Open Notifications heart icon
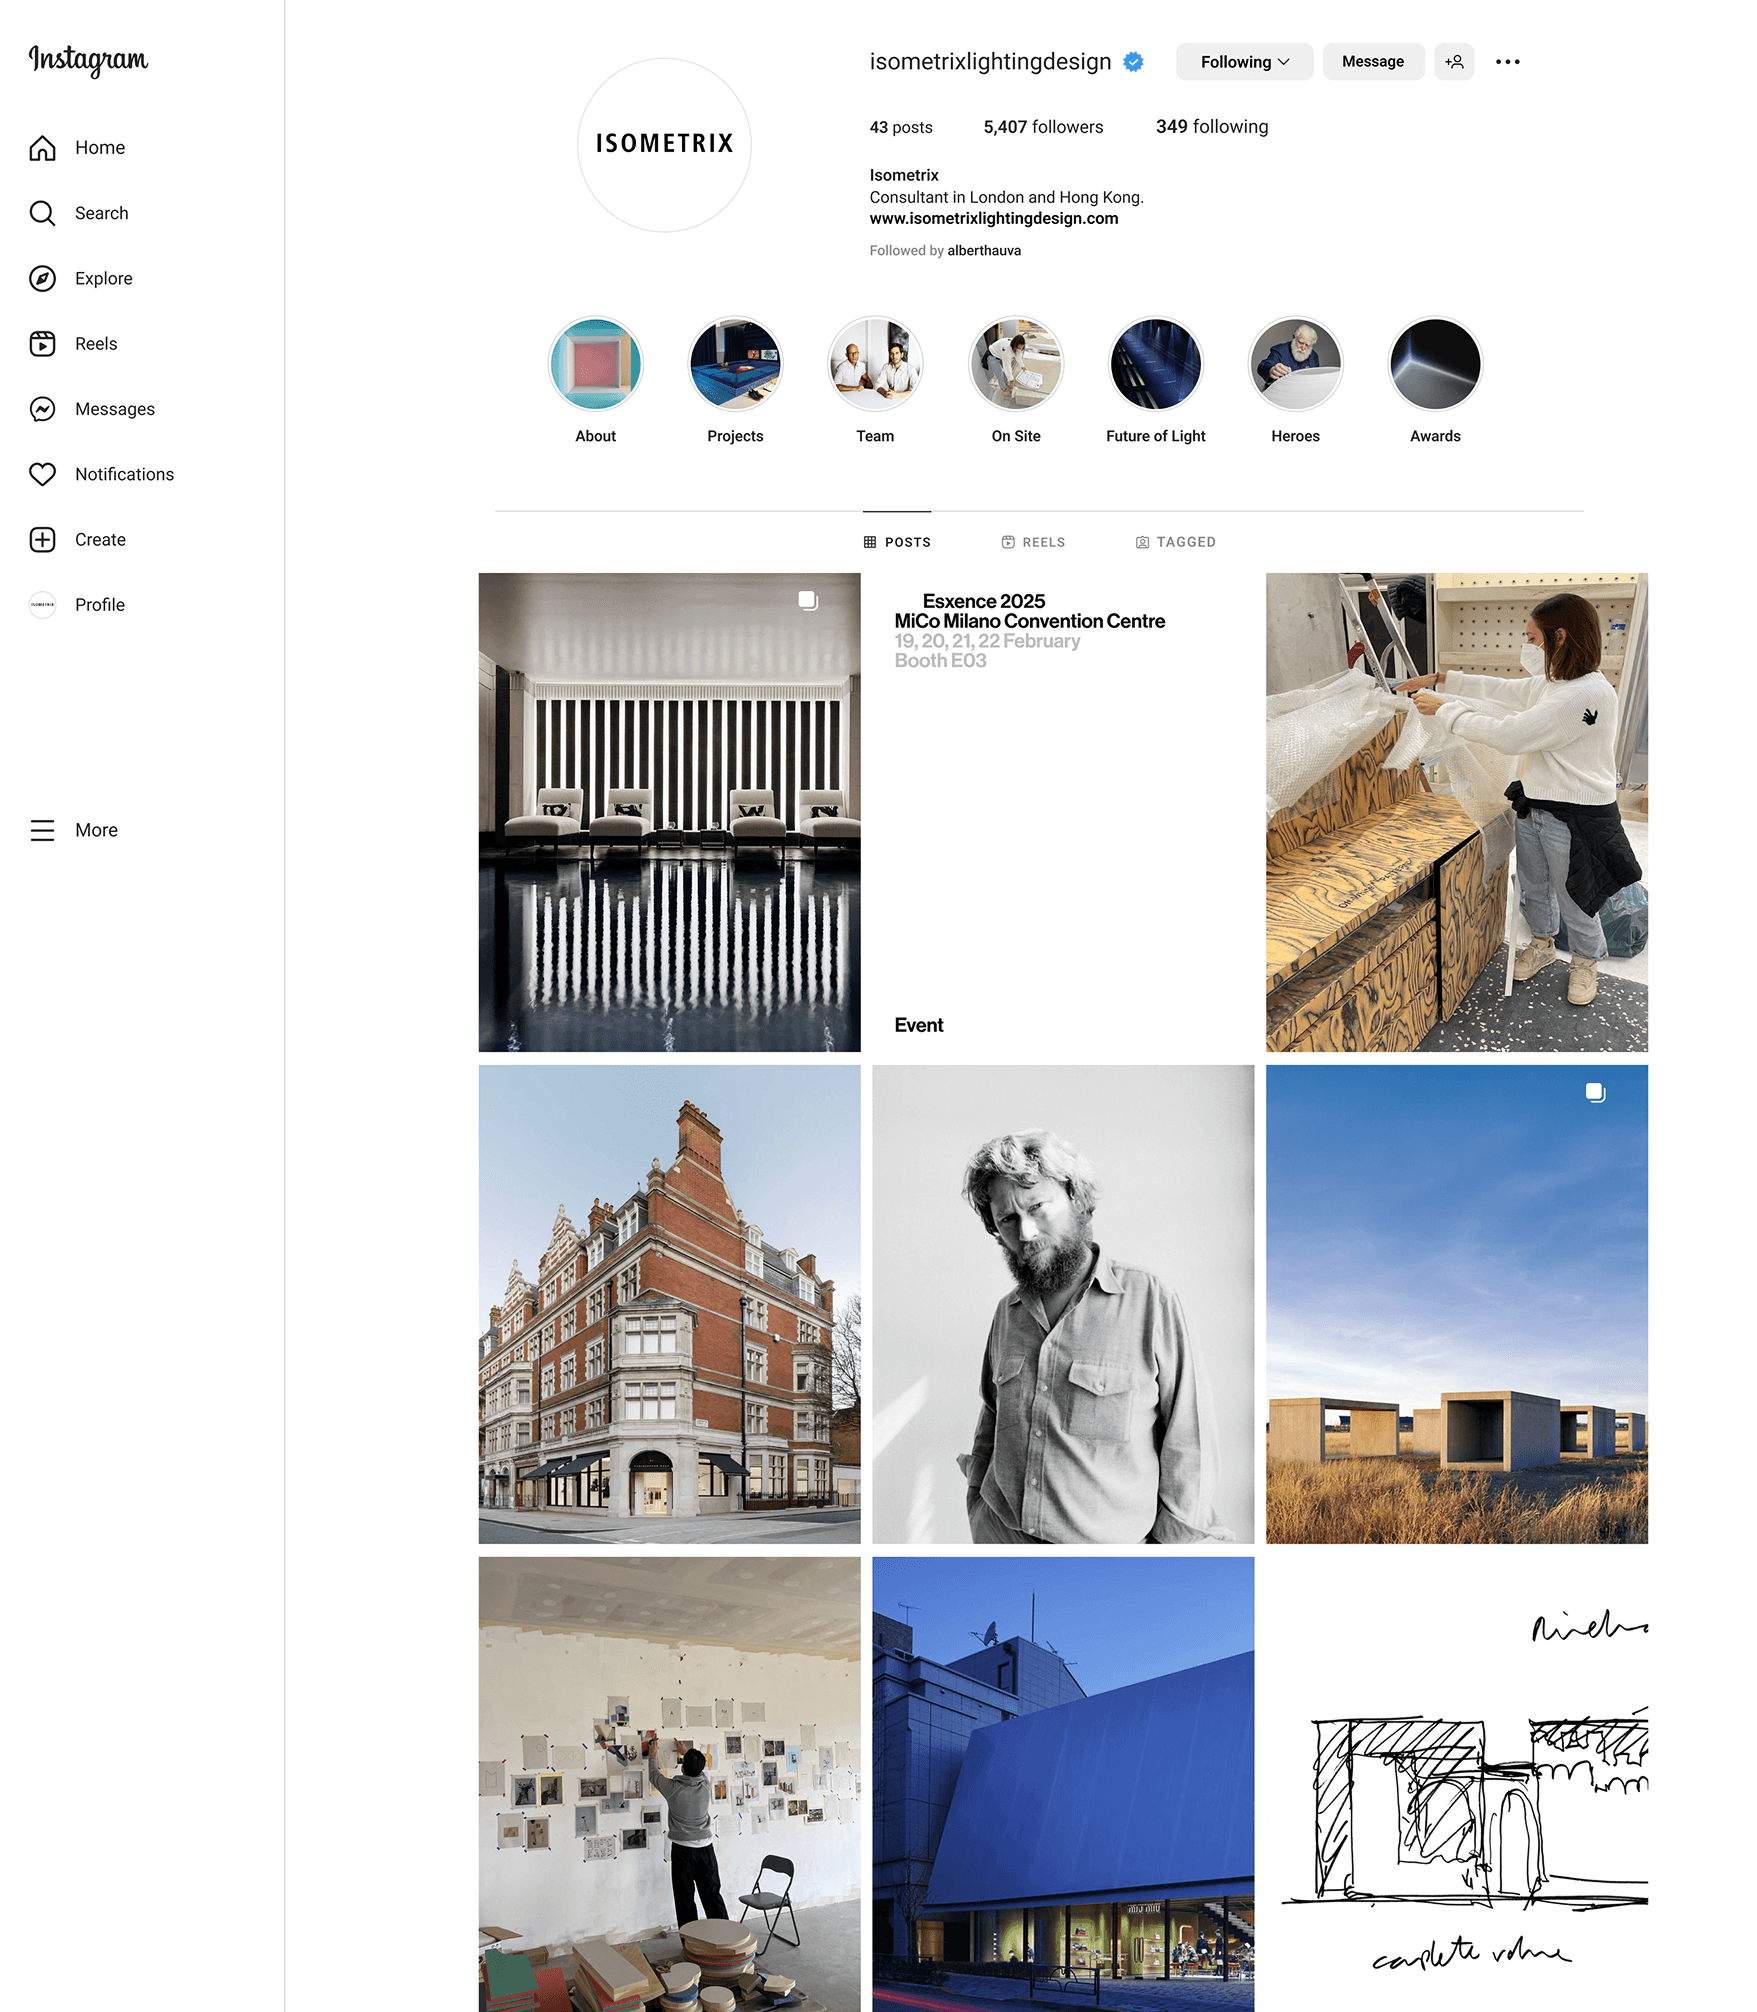 tap(42, 474)
